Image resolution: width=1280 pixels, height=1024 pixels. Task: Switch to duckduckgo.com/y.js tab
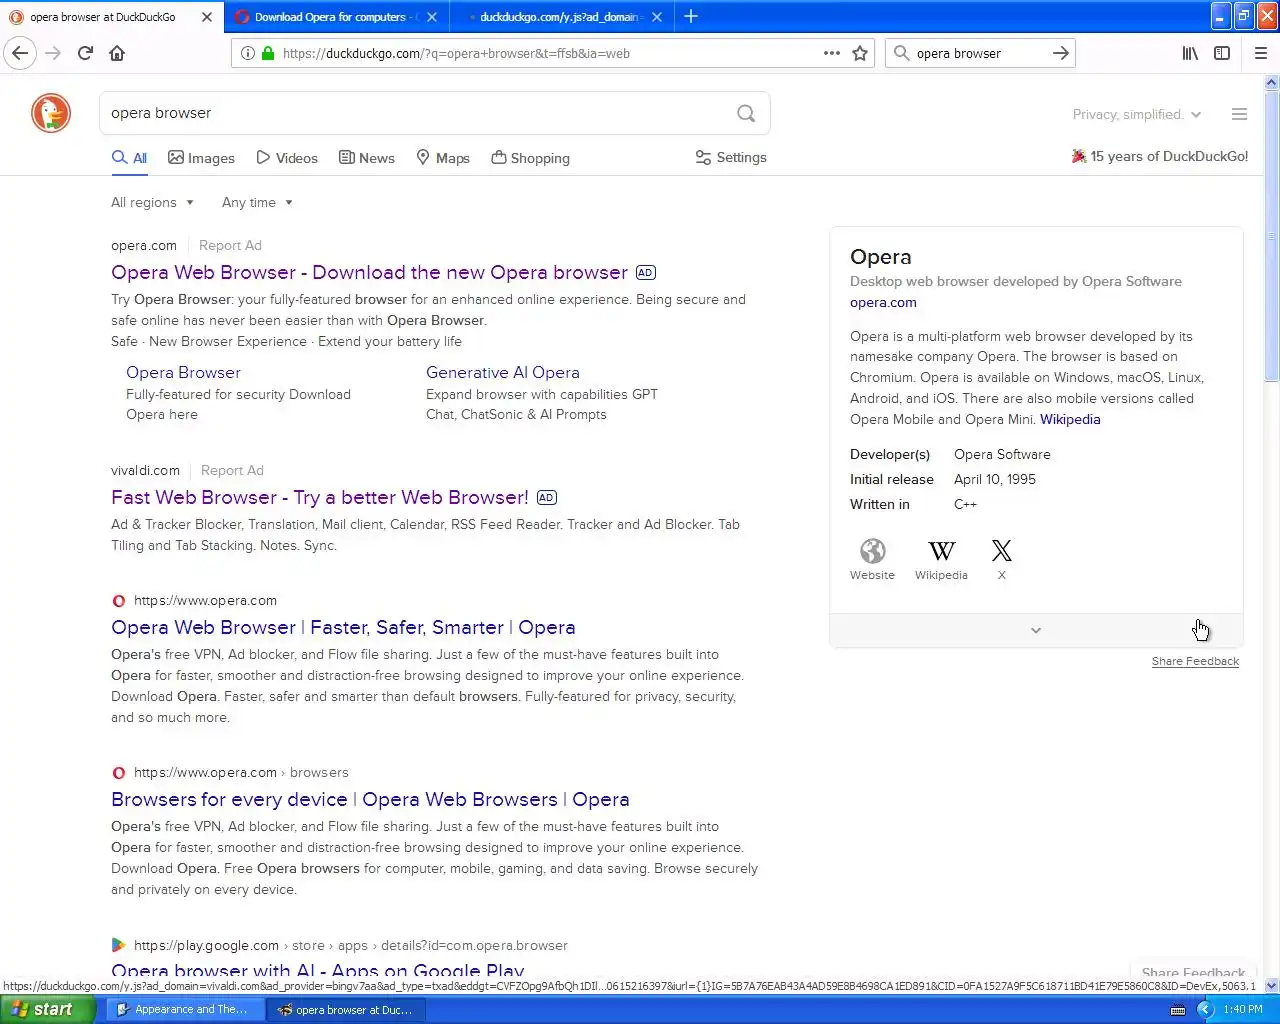560,17
